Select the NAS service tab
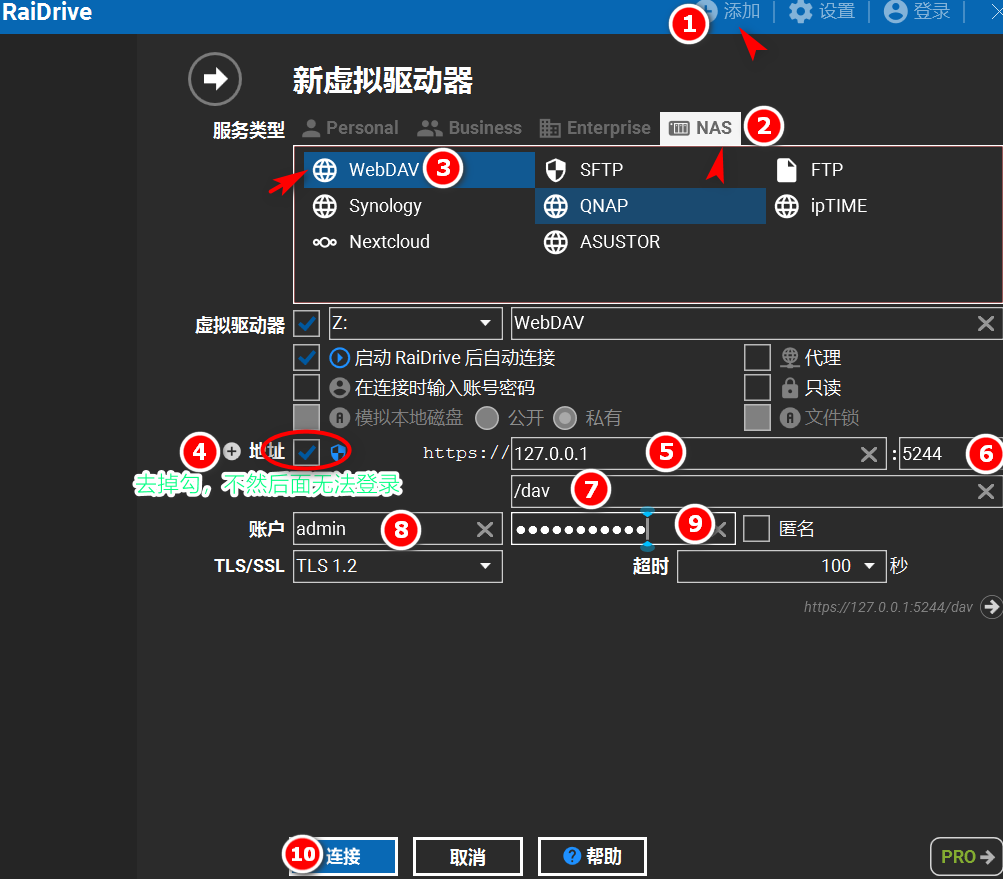The height and width of the screenshot is (879, 1003). 700,128
